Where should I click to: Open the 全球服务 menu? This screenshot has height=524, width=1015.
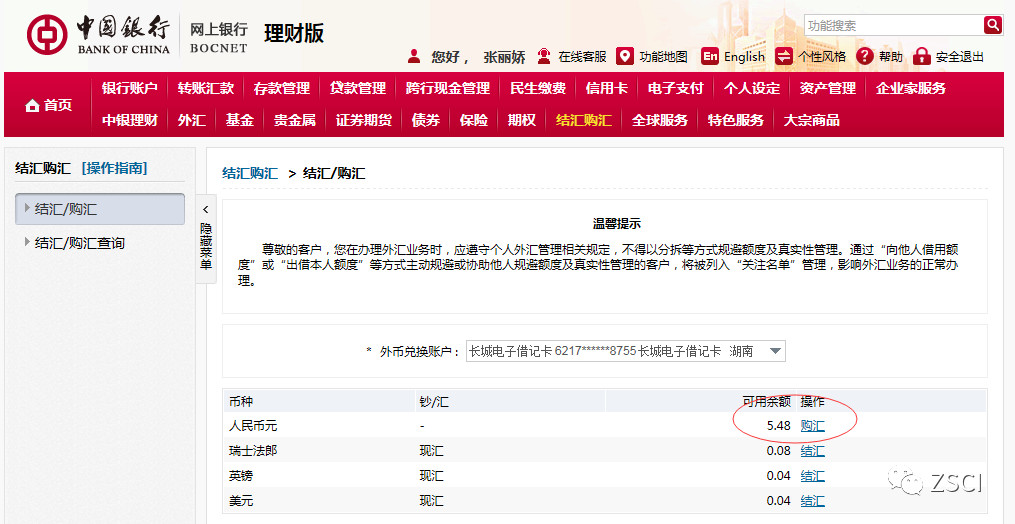click(660, 120)
